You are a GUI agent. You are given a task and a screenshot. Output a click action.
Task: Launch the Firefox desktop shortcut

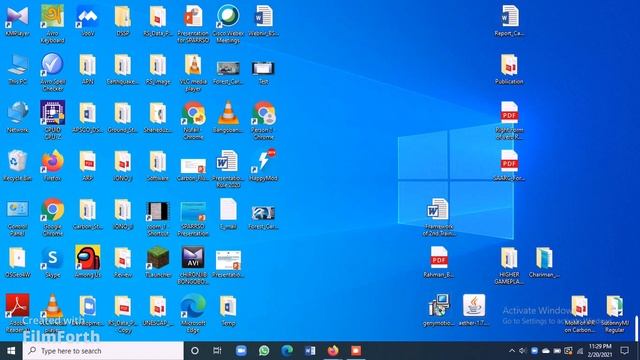coord(53,165)
